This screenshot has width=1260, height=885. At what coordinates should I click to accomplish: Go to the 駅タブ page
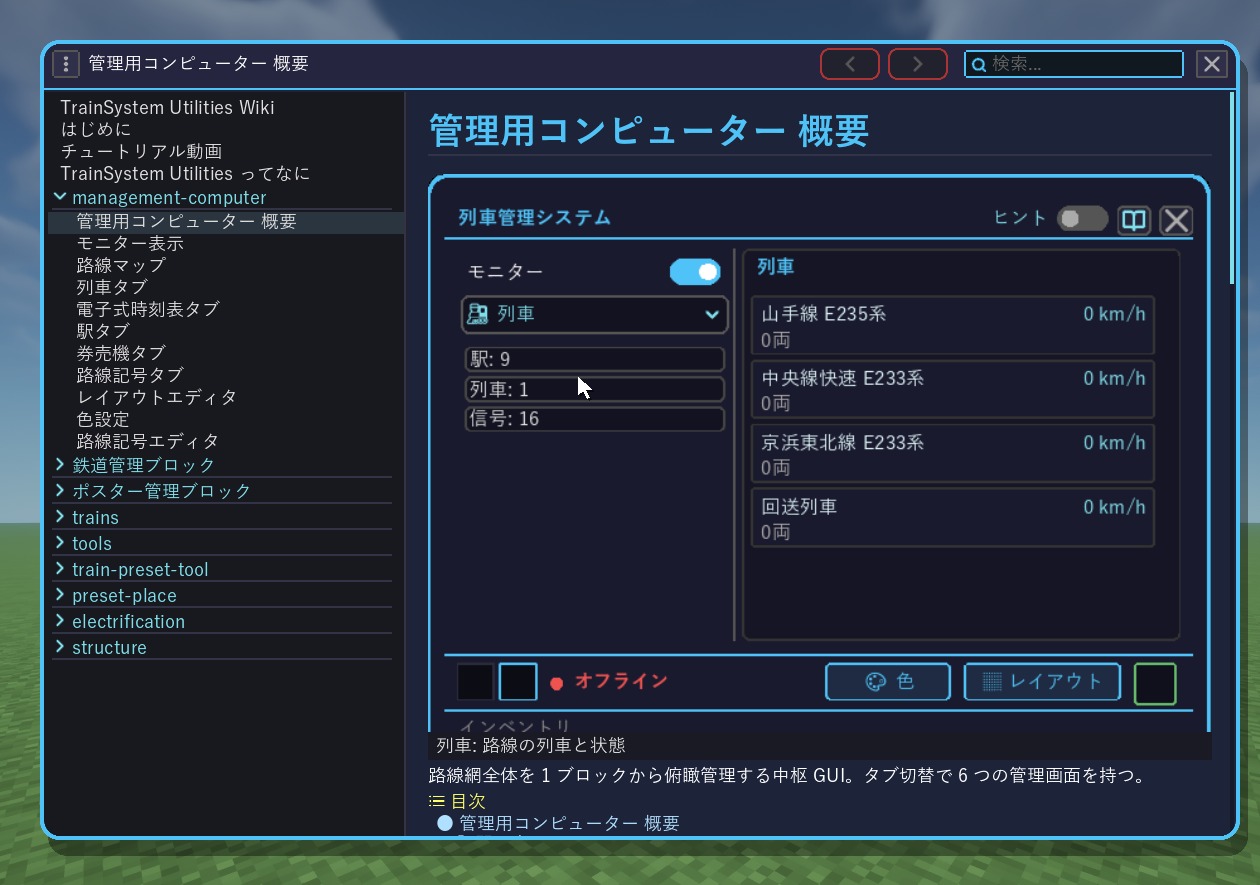103,332
